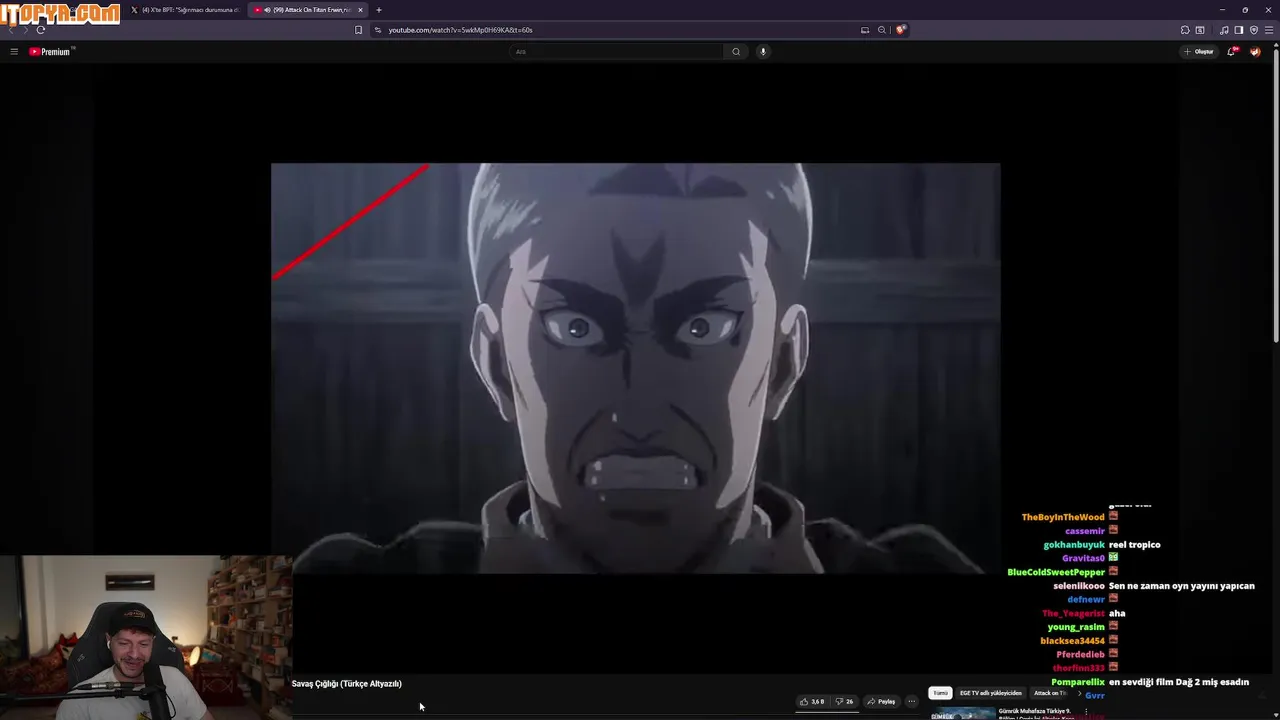
Task: Open the browser main hamburger menu
Action: [x=1269, y=30]
